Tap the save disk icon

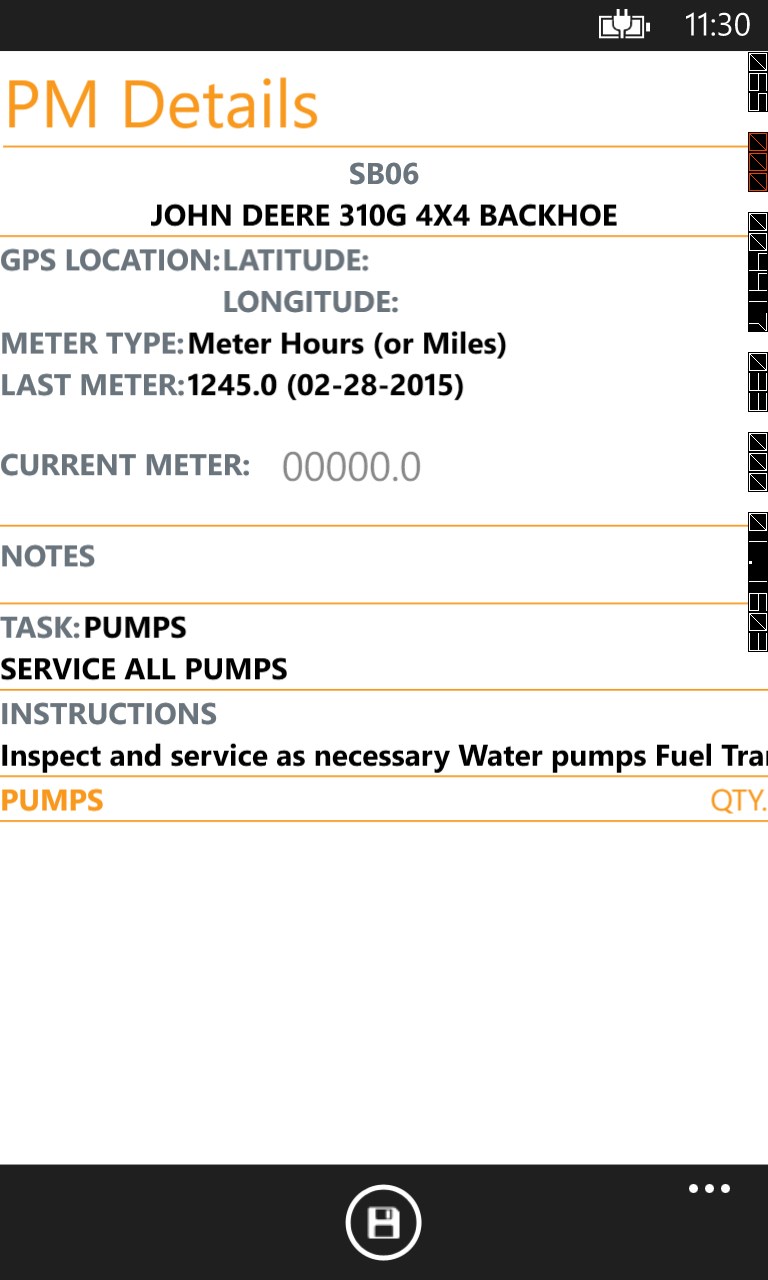(383, 1222)
